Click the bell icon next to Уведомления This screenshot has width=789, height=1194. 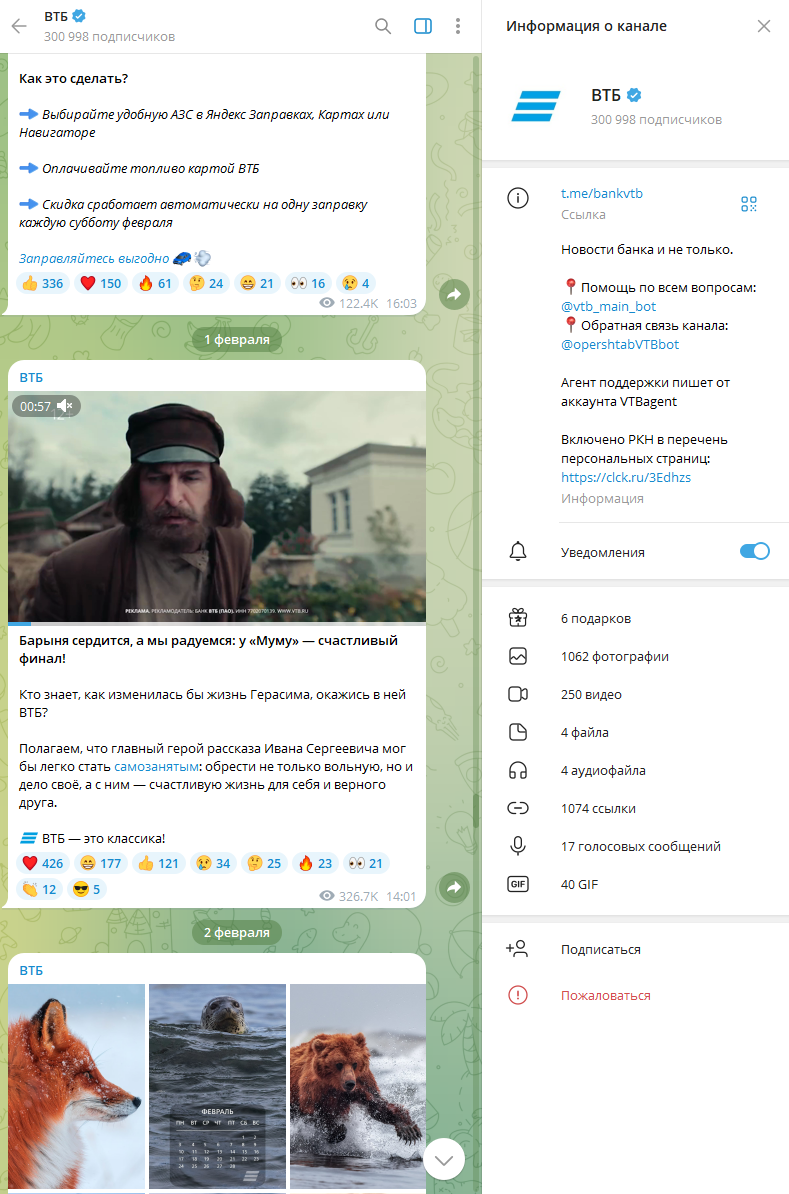tap(518, 551)
